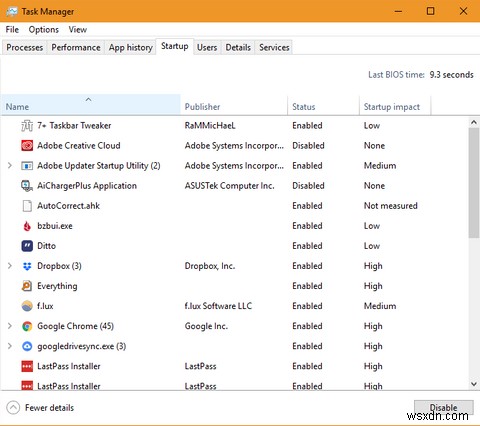Minimize the Task Manager window

pyautogui.click(x=398, y=11)
